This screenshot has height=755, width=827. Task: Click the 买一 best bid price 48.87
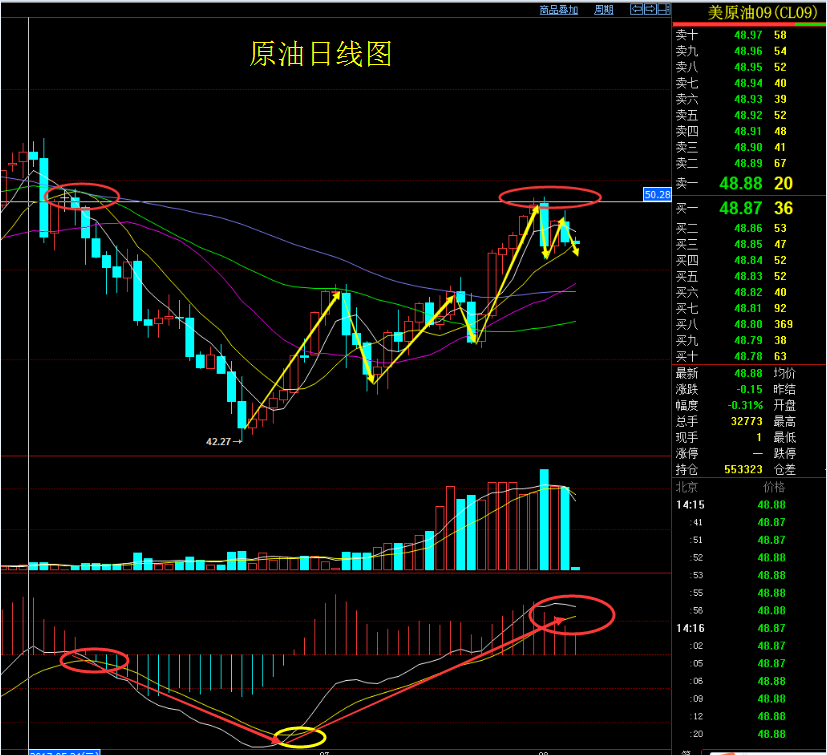tap(741, 208)
